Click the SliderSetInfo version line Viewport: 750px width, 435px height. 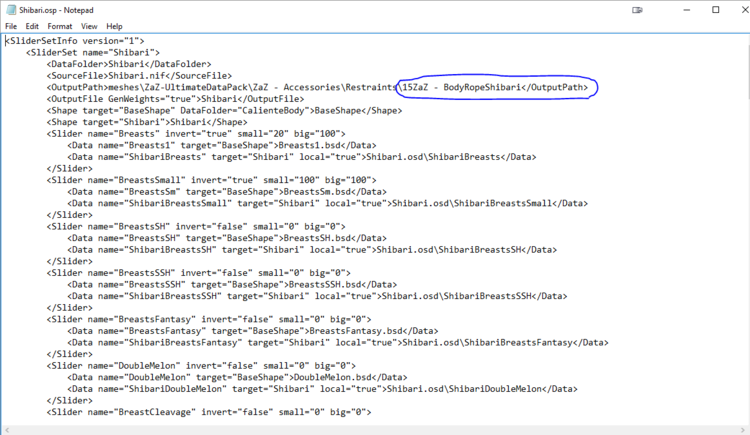[75, 41]
